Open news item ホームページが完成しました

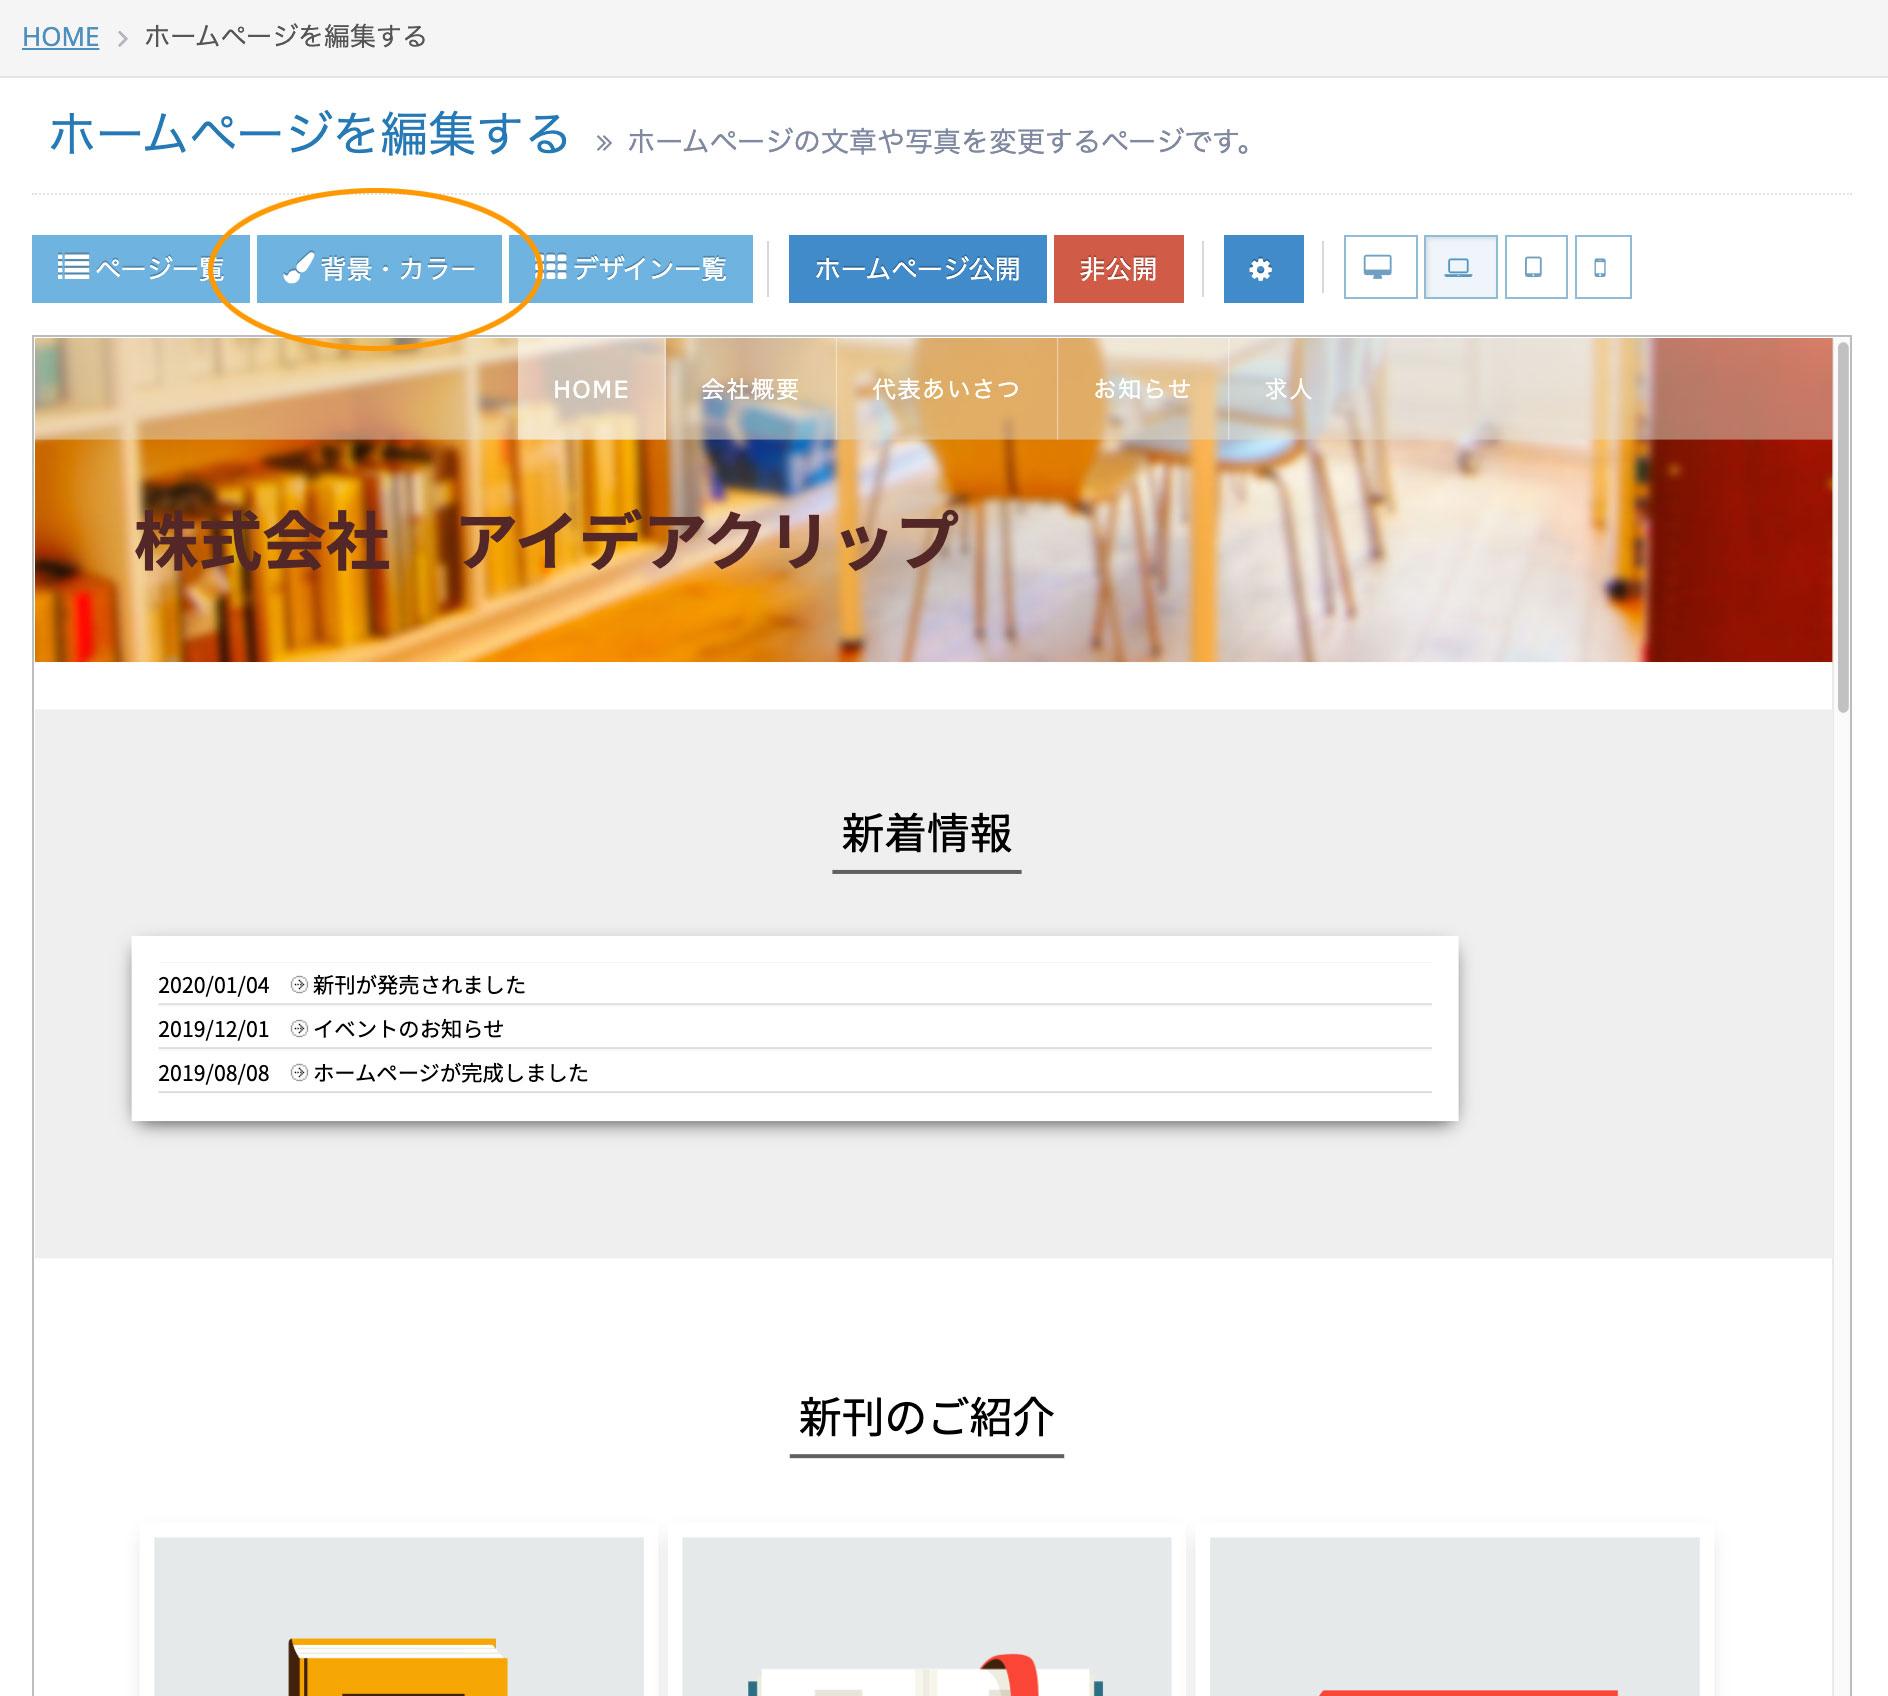451,1073
